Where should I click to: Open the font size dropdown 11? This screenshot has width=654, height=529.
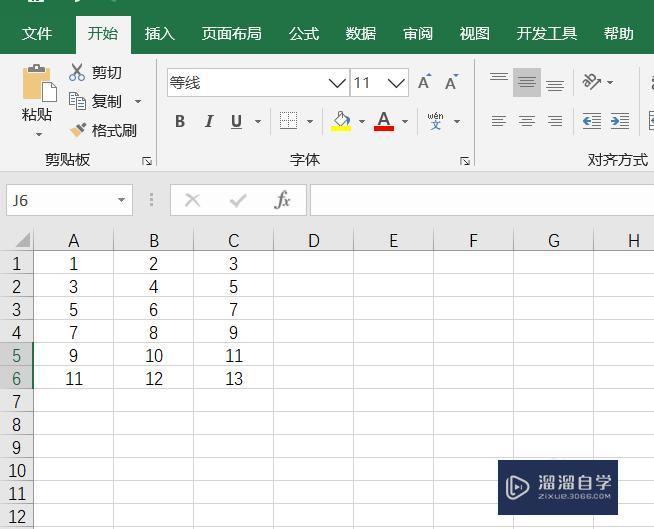(x=396, y=83)
